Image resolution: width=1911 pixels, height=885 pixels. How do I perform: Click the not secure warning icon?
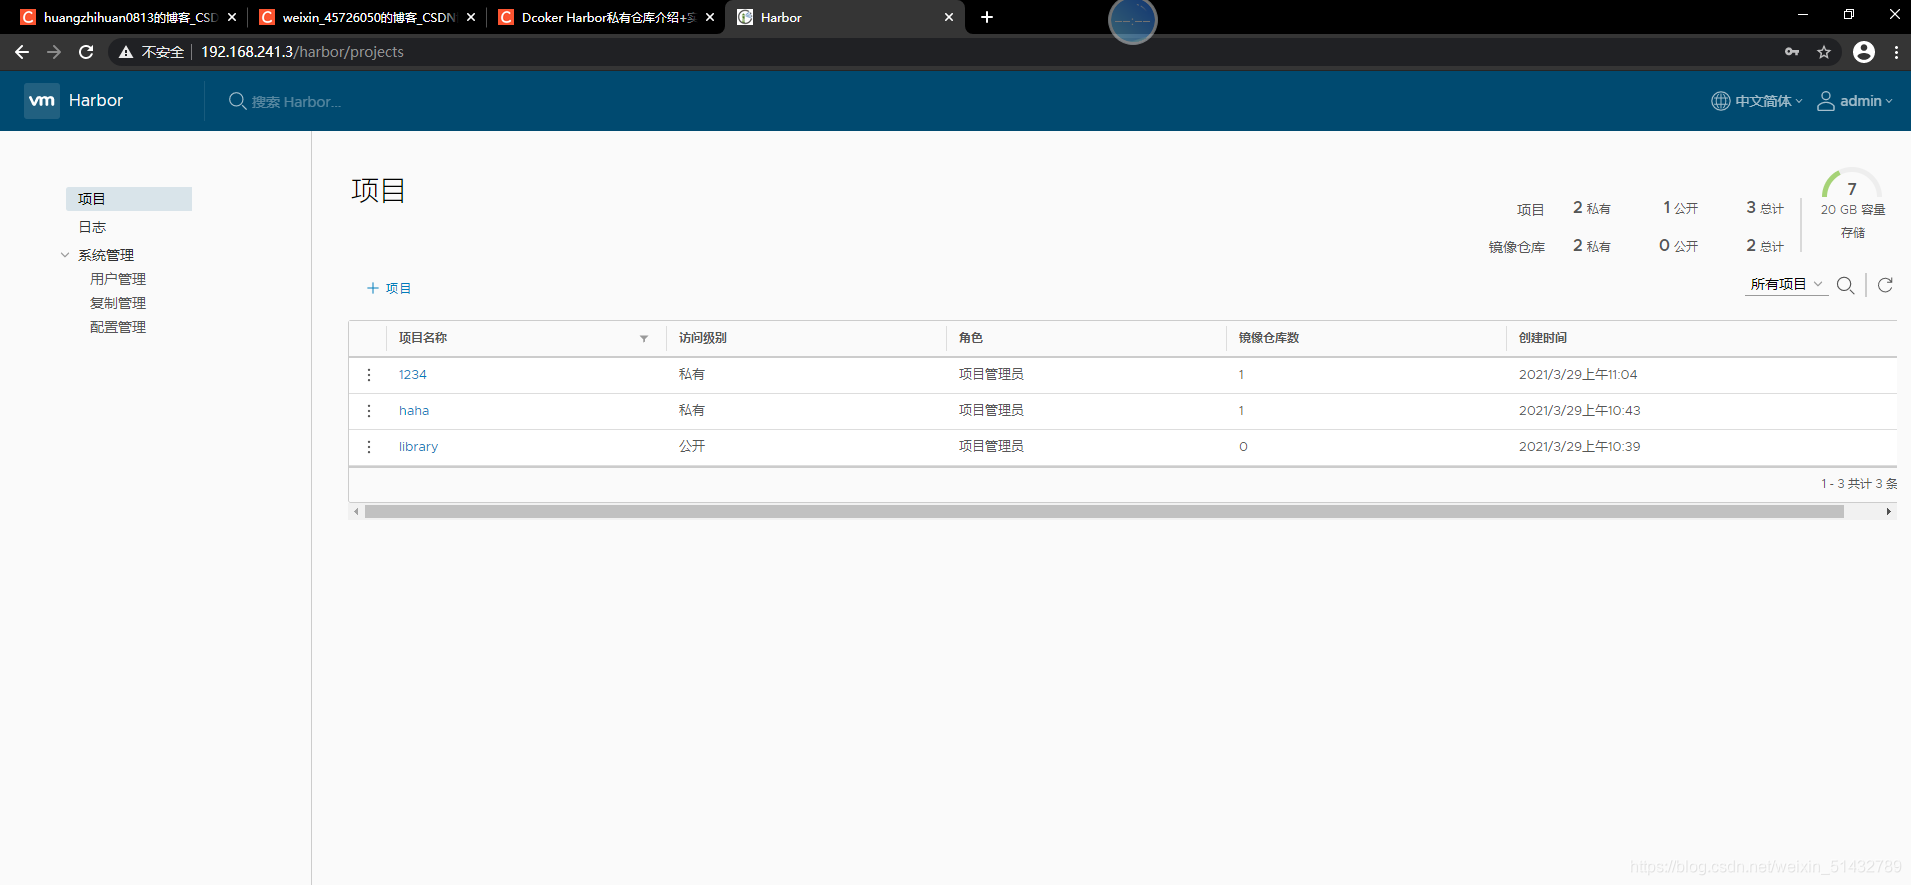[x=126, y=52]
